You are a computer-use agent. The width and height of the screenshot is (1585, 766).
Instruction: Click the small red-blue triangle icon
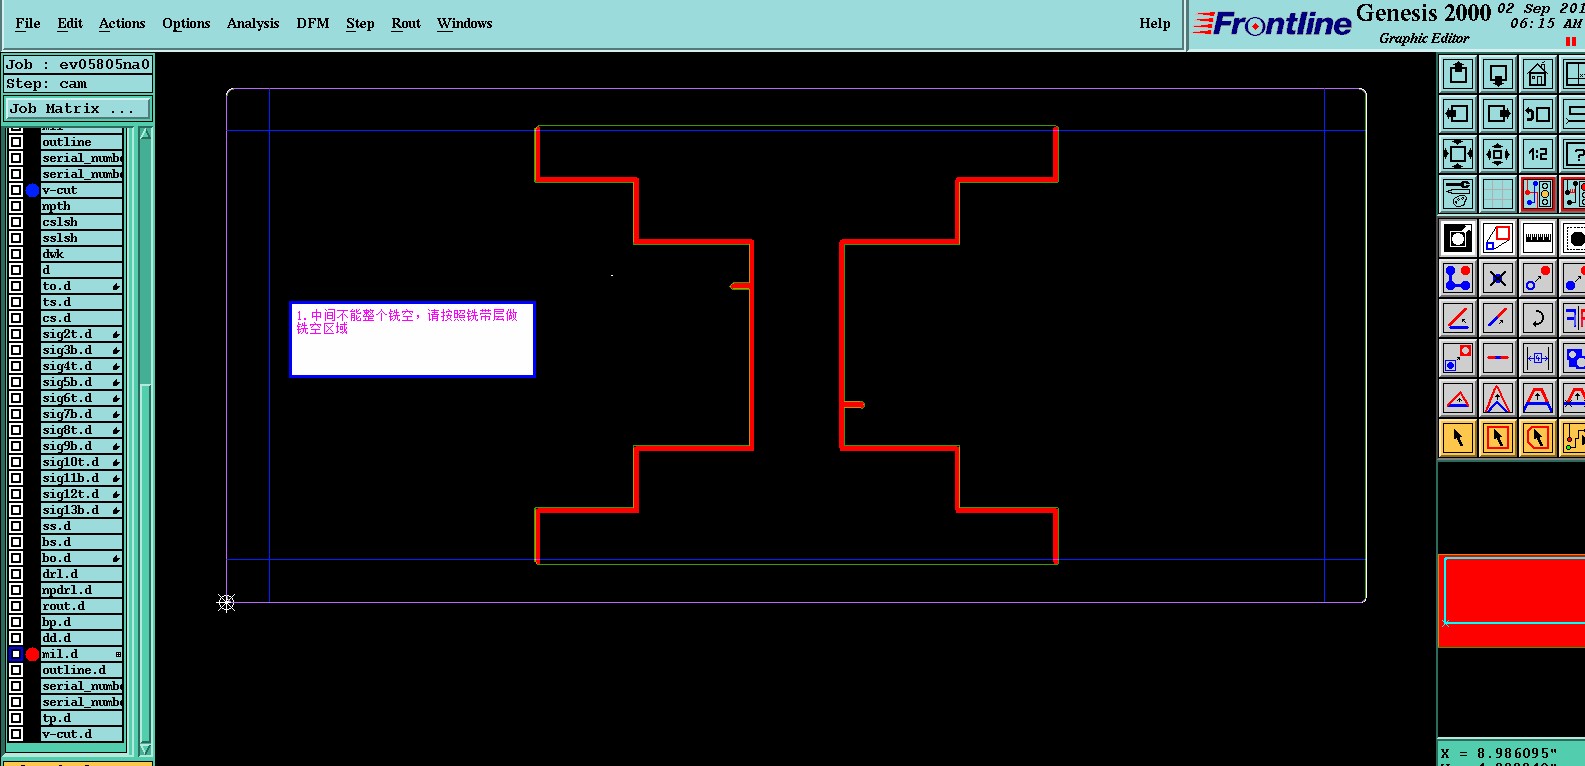coord(1458,398)
